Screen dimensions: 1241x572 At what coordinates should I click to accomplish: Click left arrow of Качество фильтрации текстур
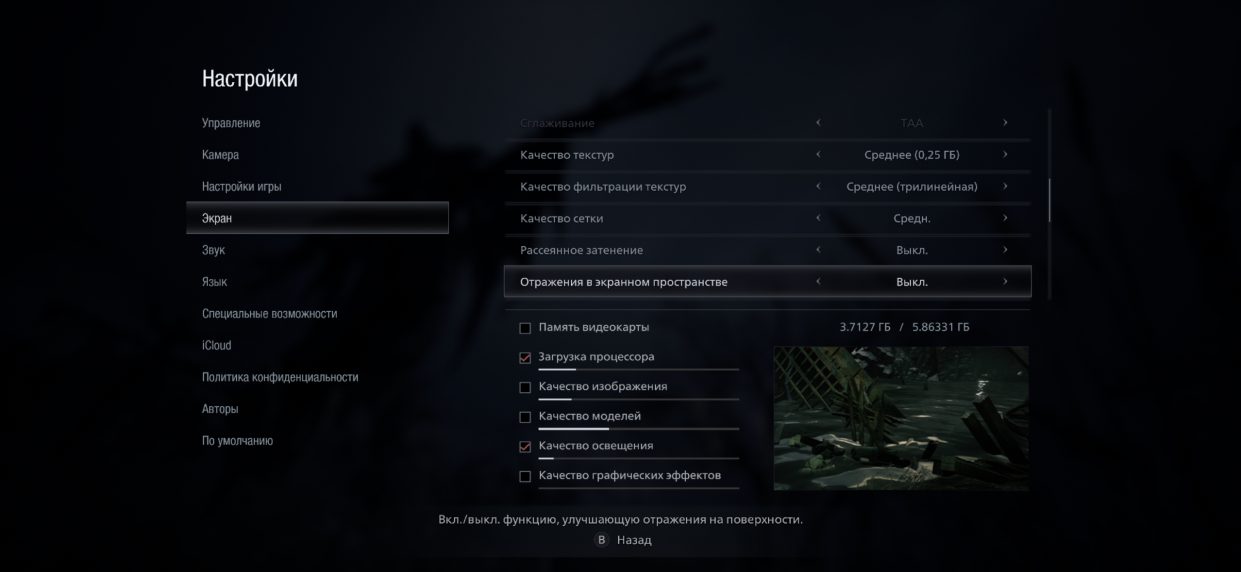coord(818,186)
